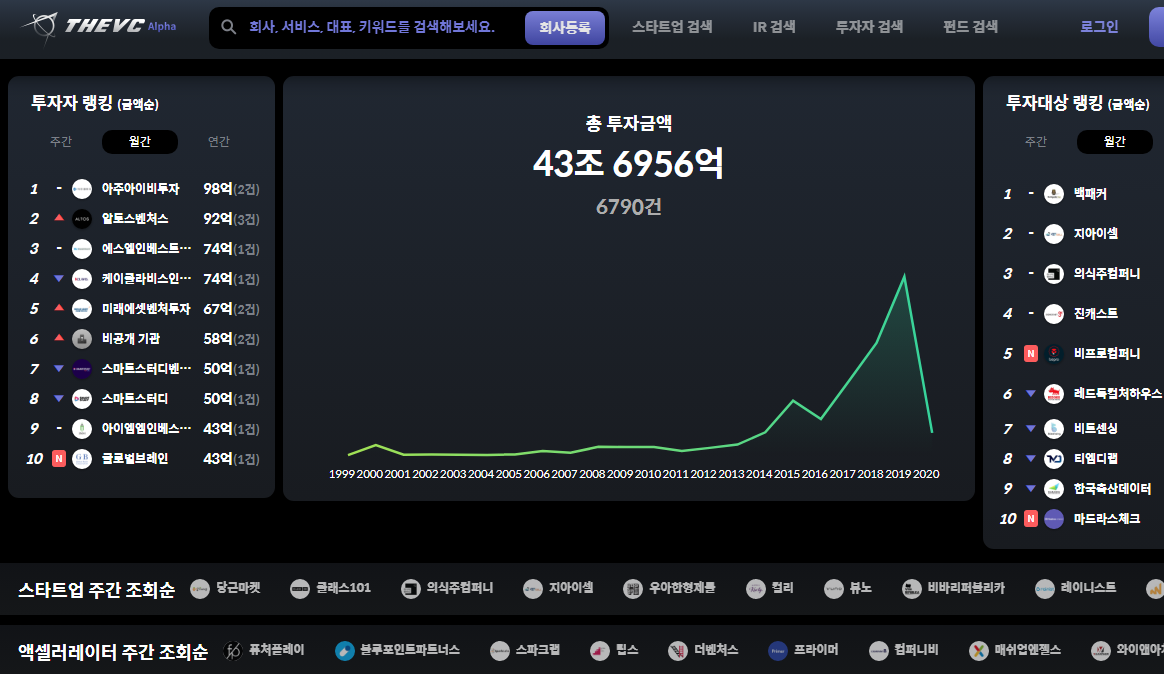1164x674 pixels.
Task: Open 투자자 검색 menu
Action: tap(869, 27)
